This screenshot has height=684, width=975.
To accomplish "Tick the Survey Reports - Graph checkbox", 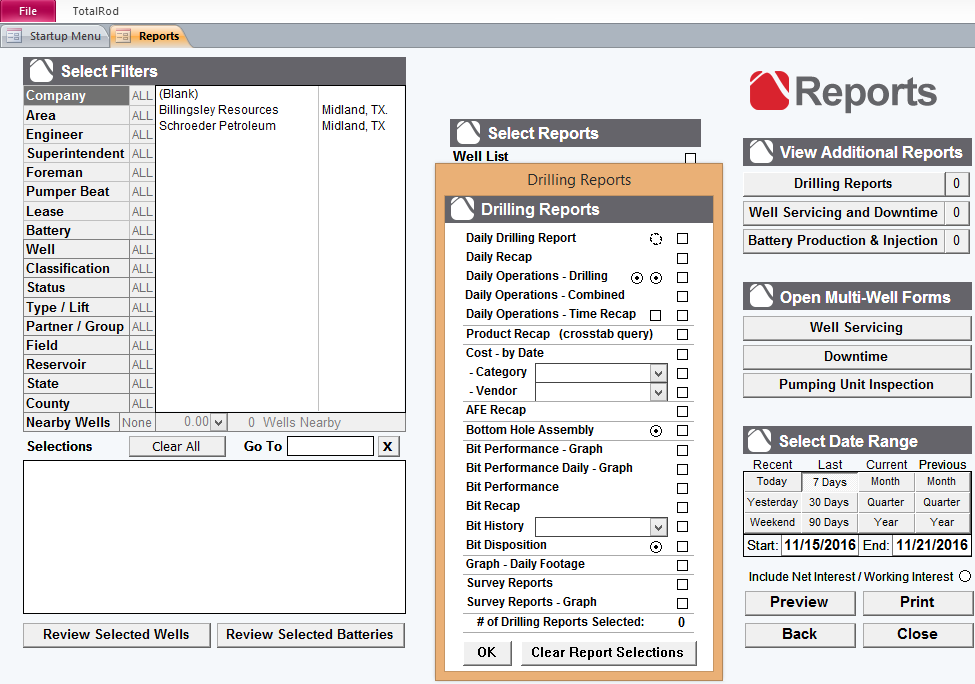I will point(682,603).
